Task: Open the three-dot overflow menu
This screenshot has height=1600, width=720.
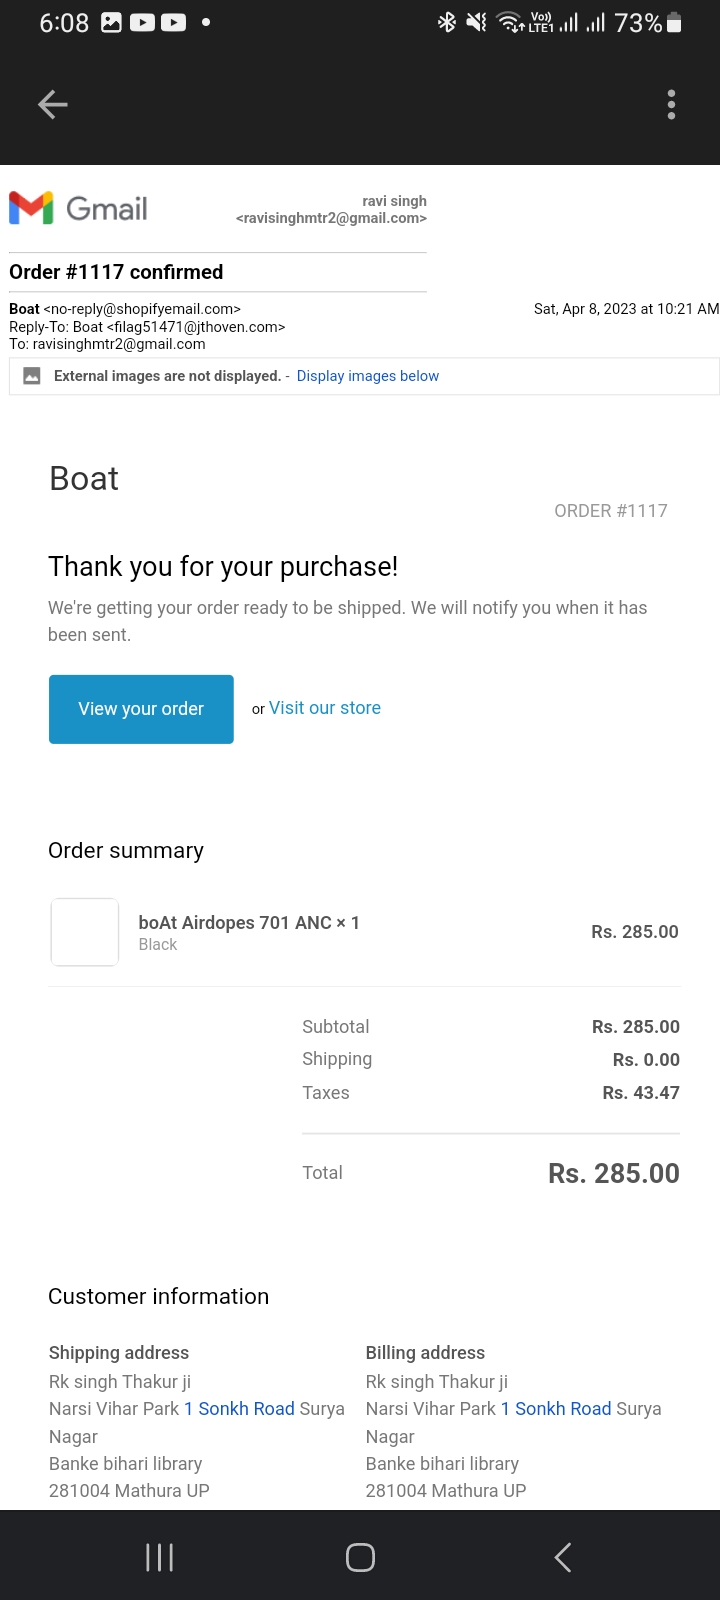Action: (x=671, y=104)
